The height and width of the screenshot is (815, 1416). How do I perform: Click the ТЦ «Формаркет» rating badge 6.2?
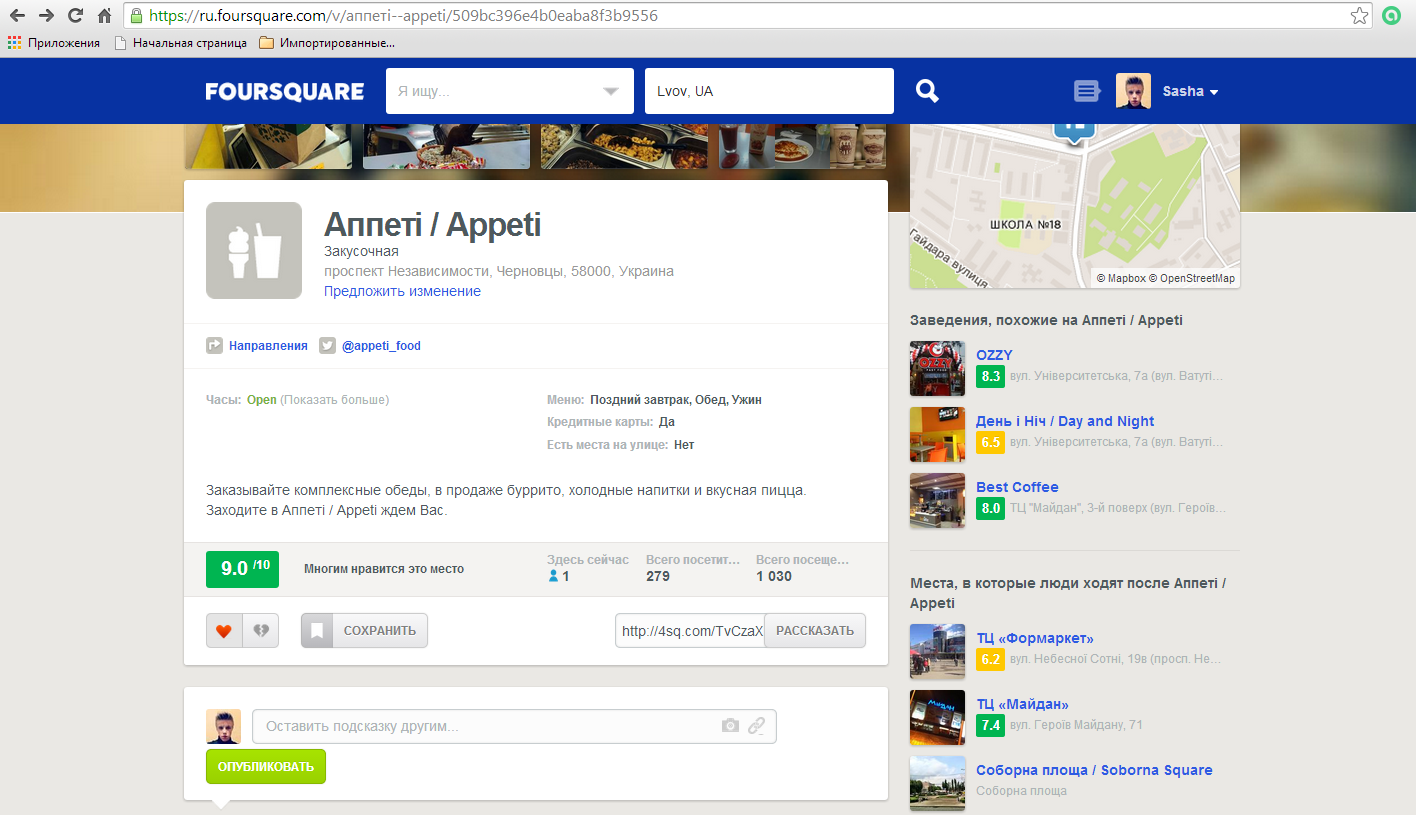(990, 659)
